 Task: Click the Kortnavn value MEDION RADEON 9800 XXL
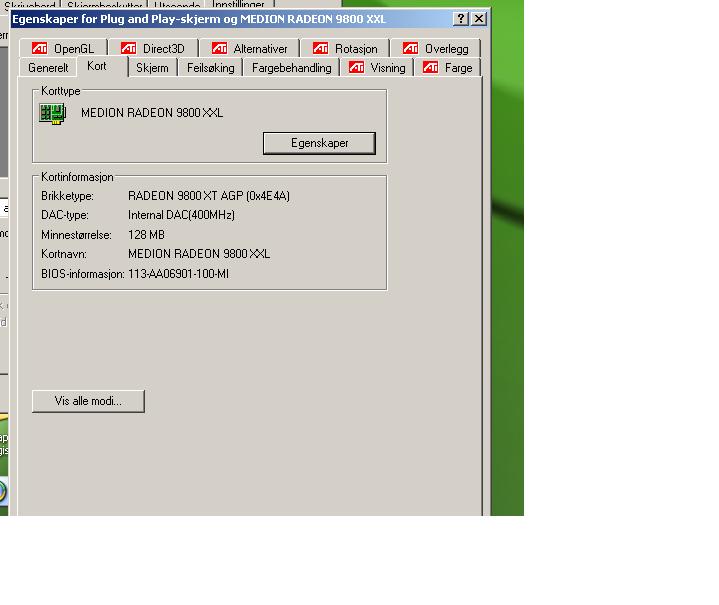click(x=199, y=254)
